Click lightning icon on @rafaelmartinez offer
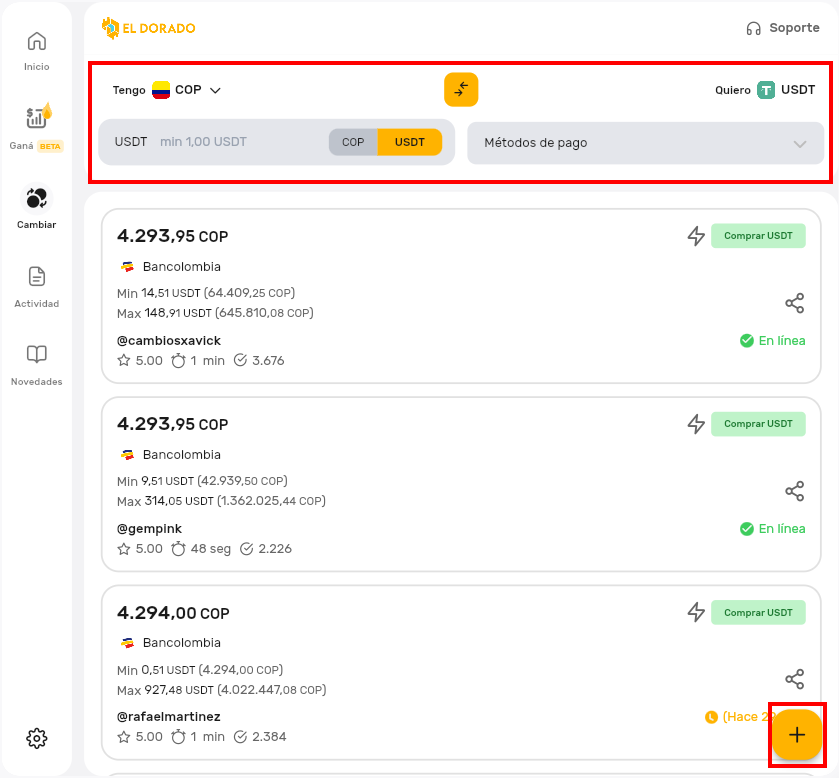Viewport: 839px width, 778px height. click(696, 612)
